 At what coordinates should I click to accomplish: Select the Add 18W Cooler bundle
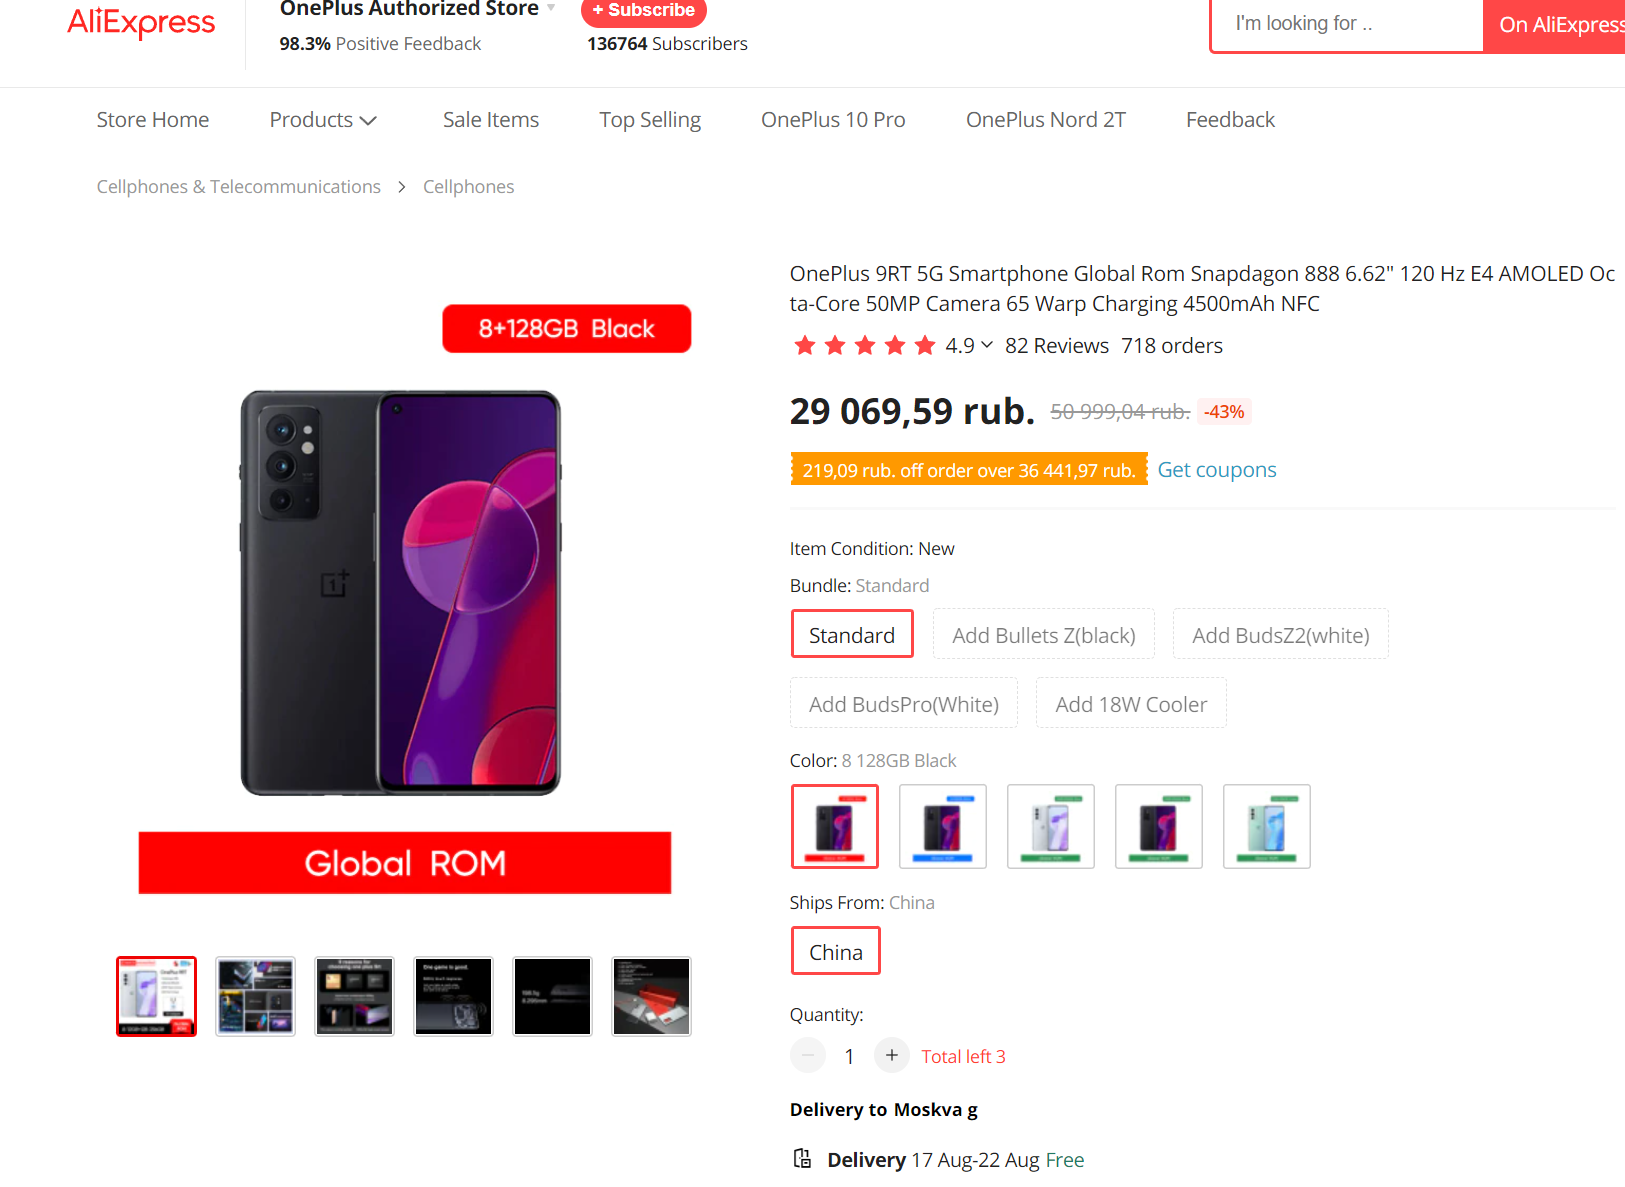point(1131,704)
